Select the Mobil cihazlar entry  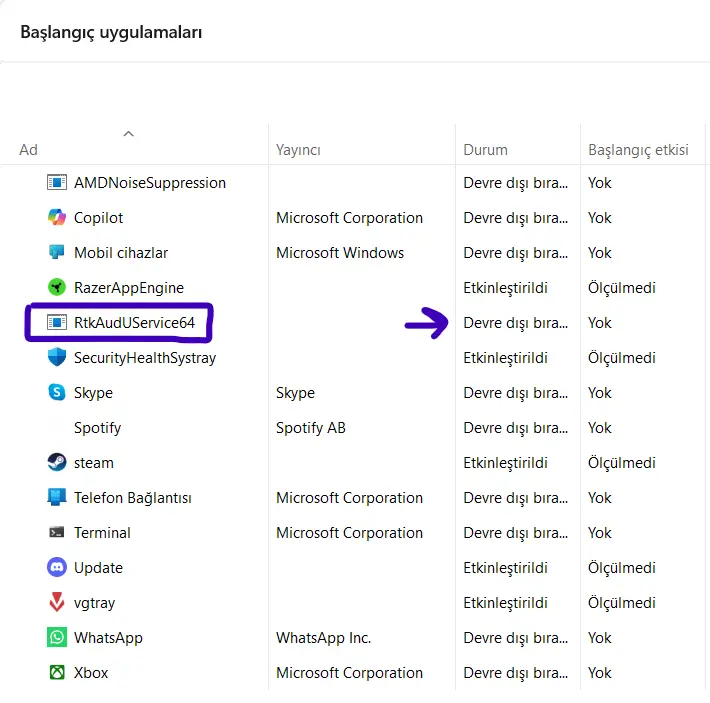tap(121, 253)
